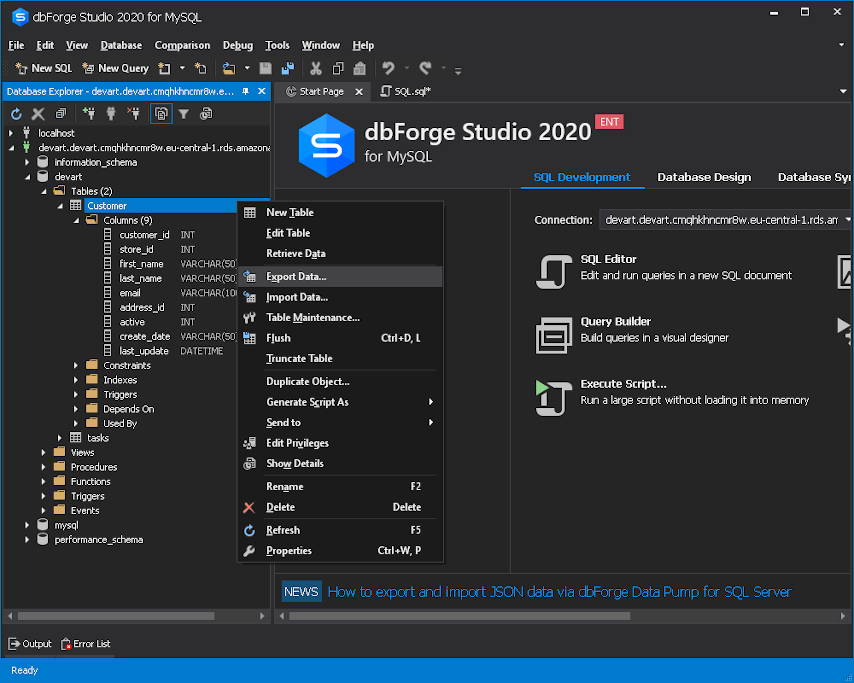Click the Open File folder icon
This screenshot has height=683, width=854.
point(229,68)
